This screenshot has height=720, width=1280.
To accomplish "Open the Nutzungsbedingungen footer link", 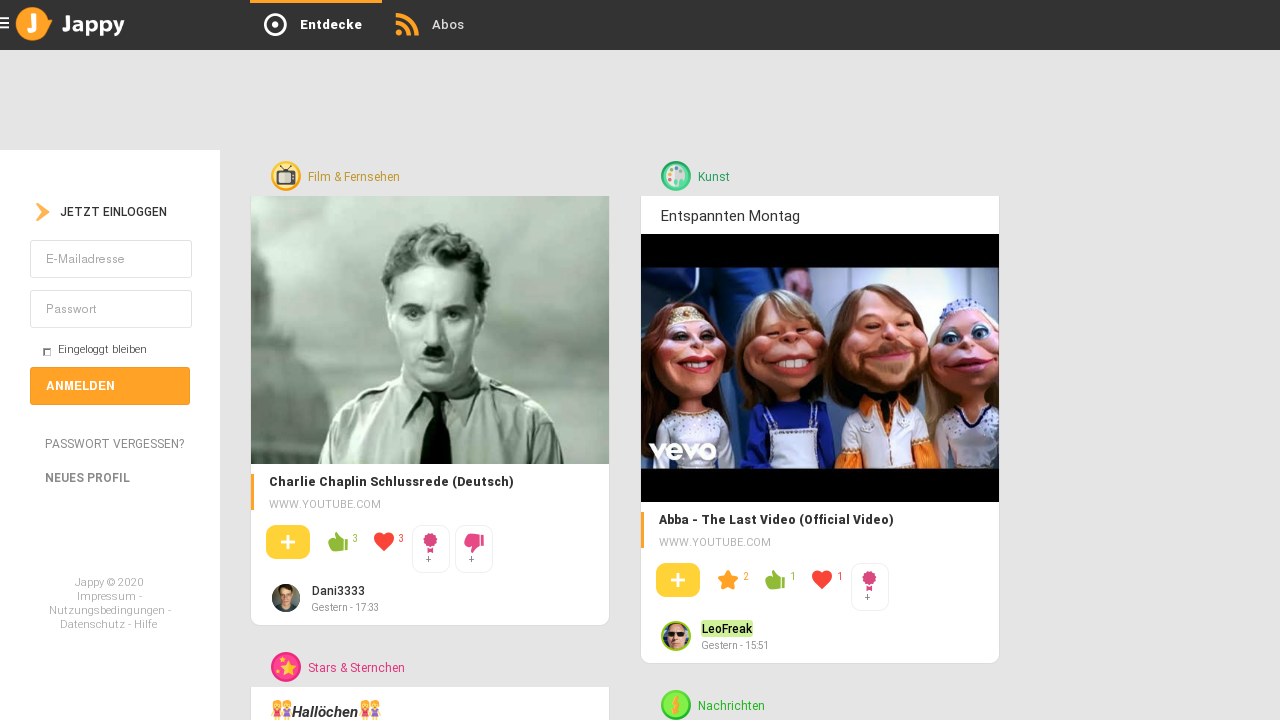I will [107, 610].
